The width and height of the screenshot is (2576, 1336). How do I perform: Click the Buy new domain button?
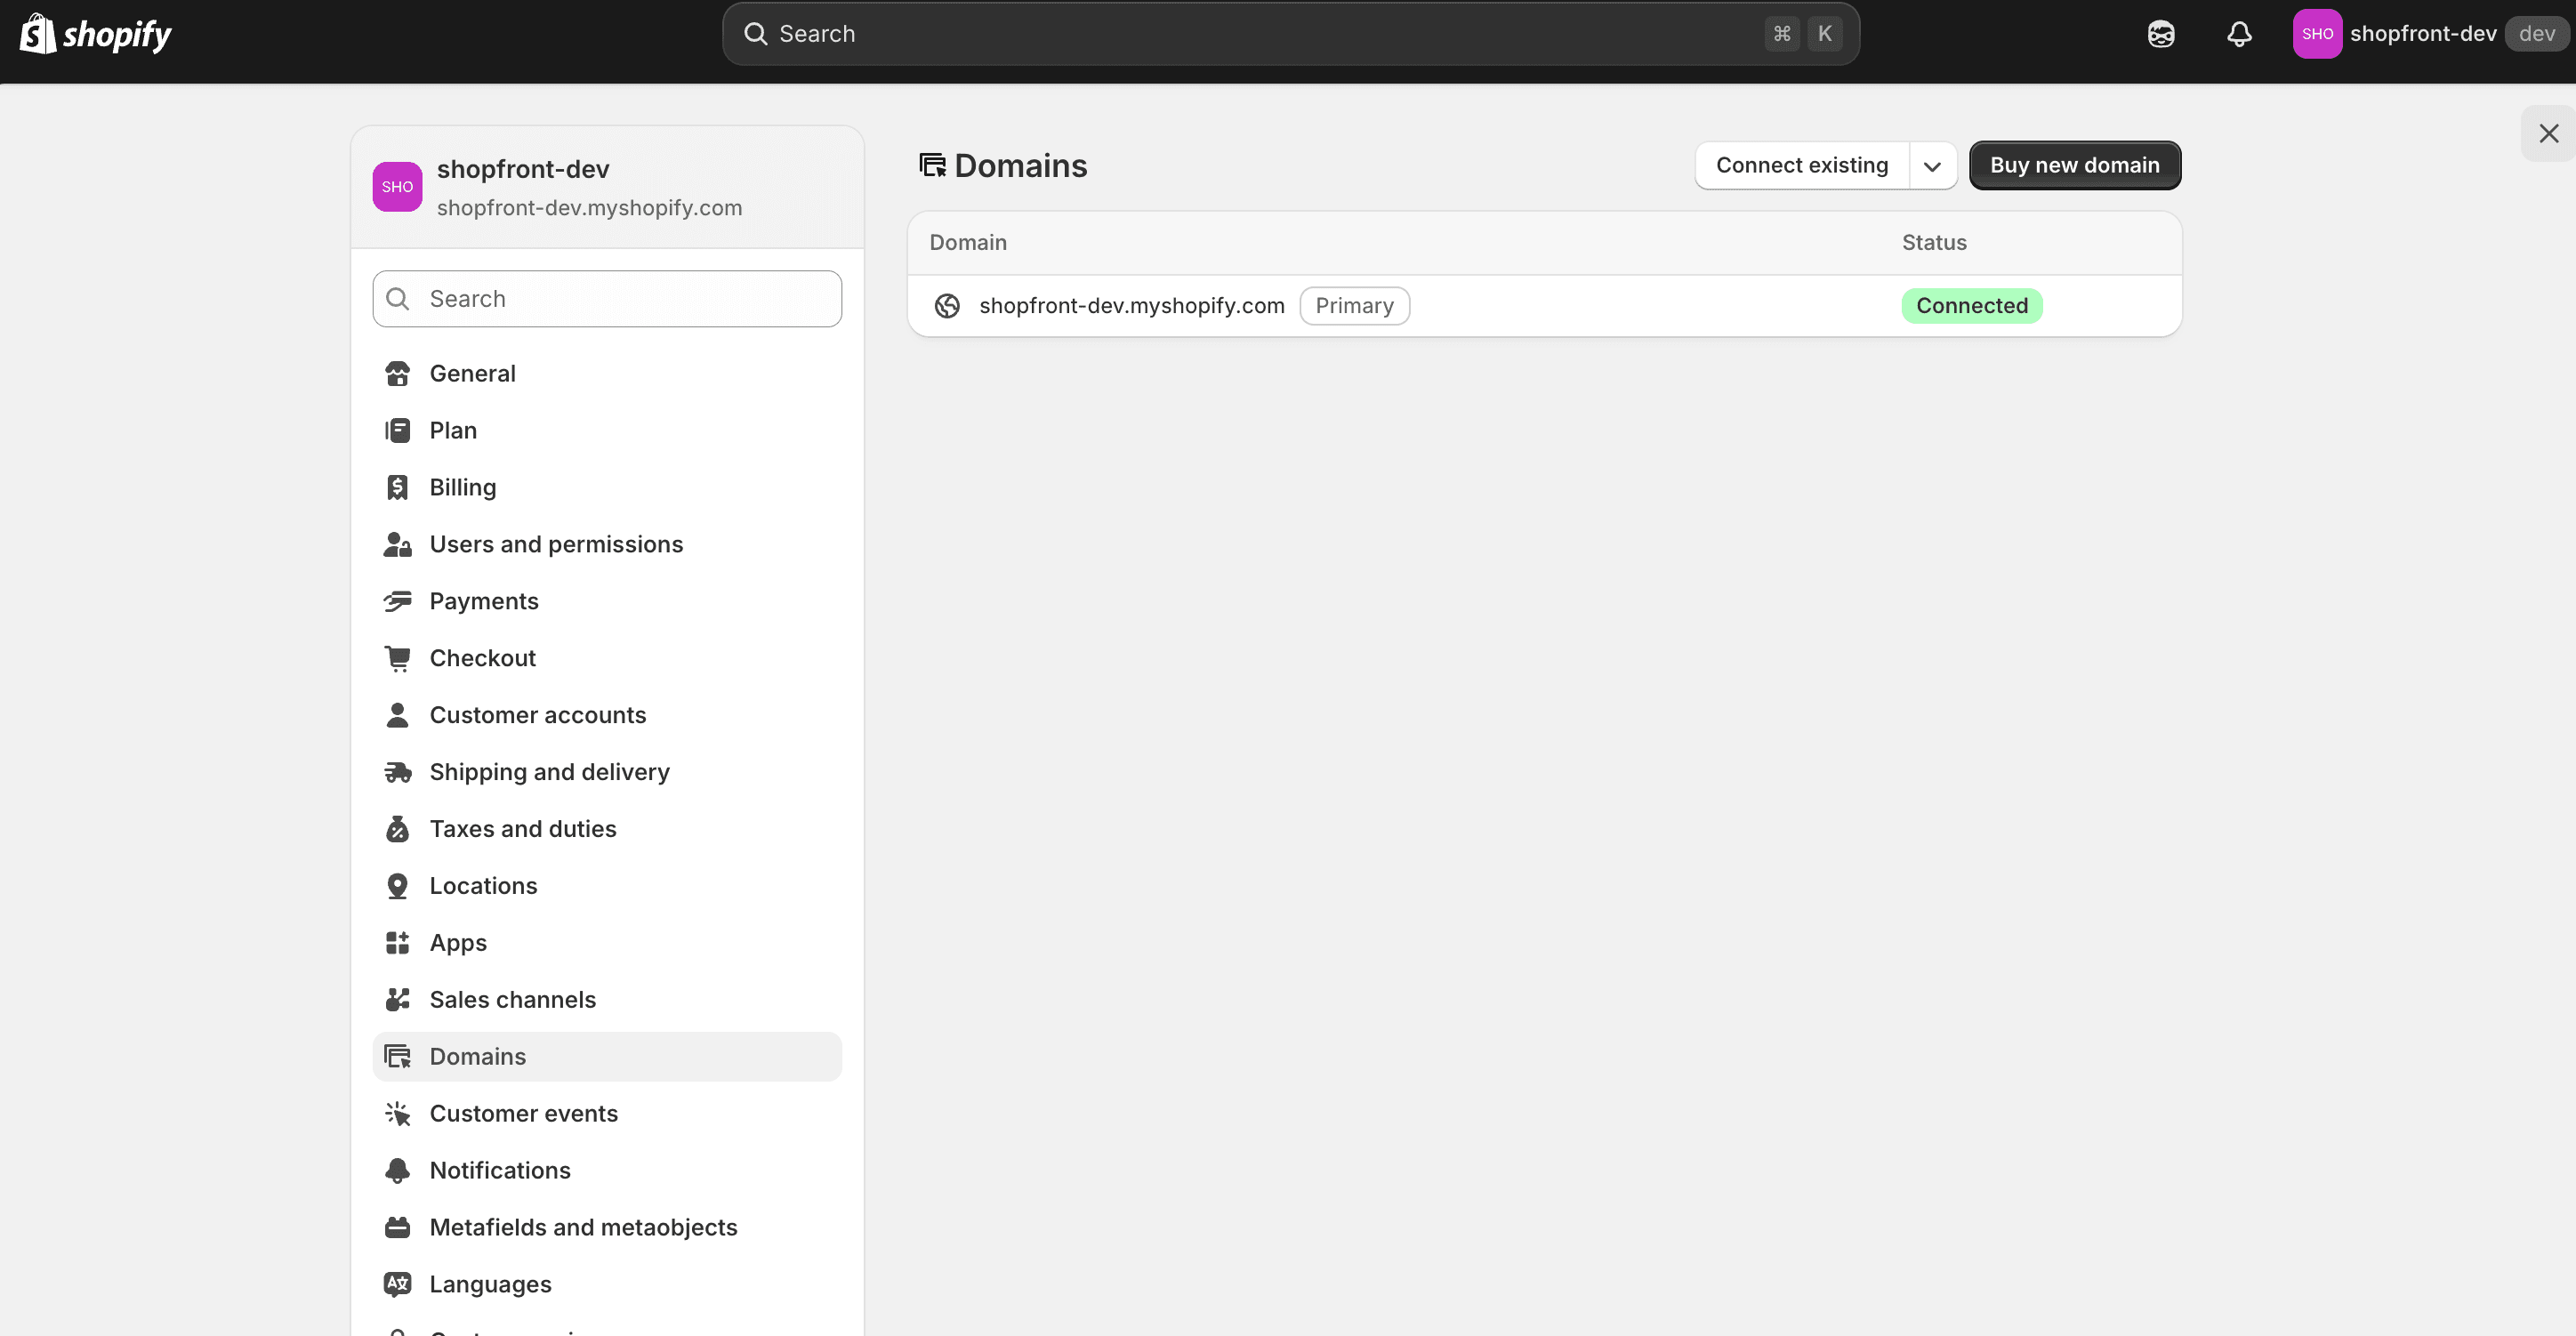click(x=2074, y=166)
